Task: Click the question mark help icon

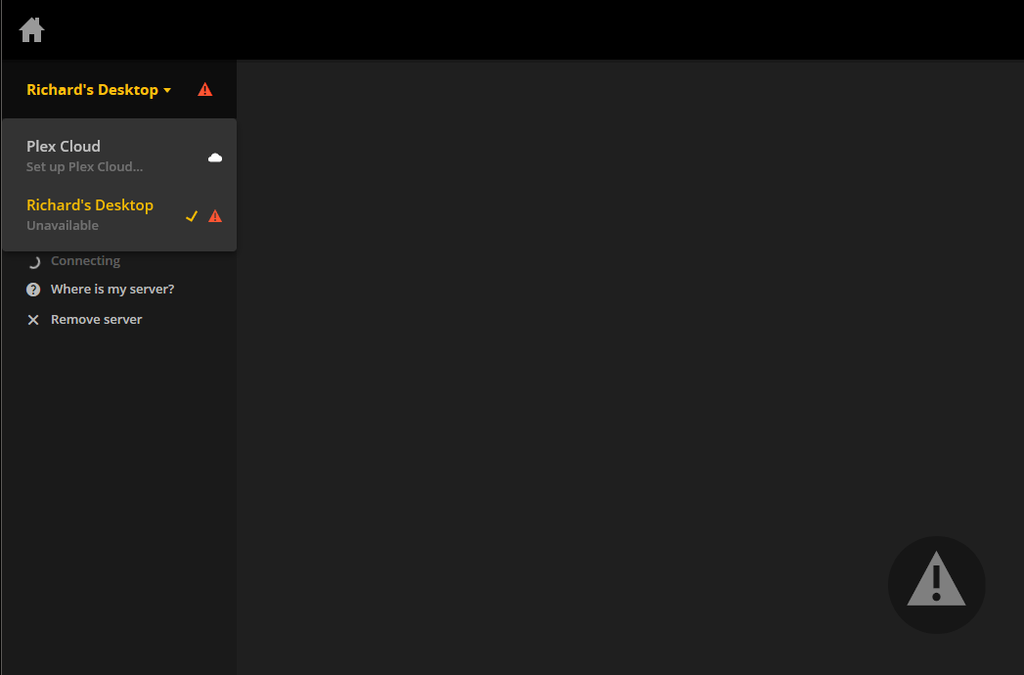Action: [33, 289]
